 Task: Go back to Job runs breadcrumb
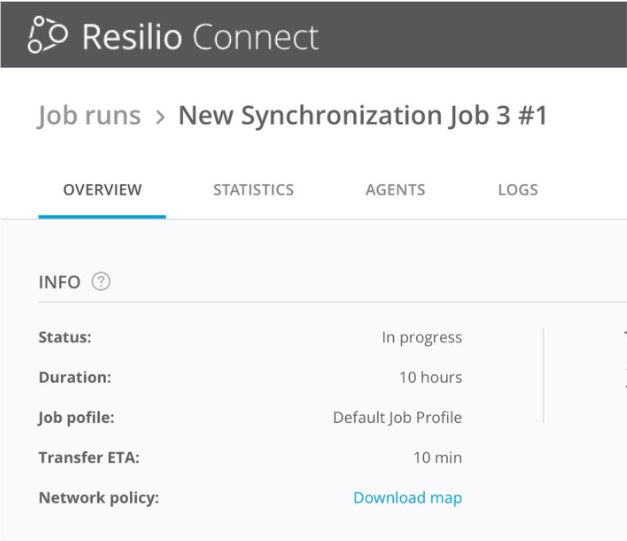[90, 116]
